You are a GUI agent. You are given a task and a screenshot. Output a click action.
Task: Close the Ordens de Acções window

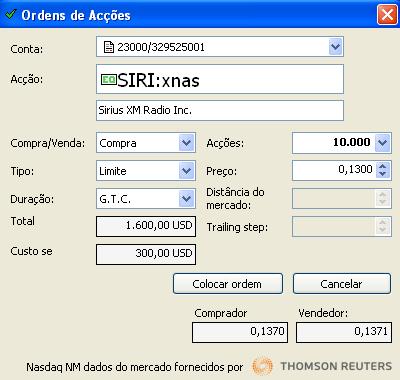point(387,15)
